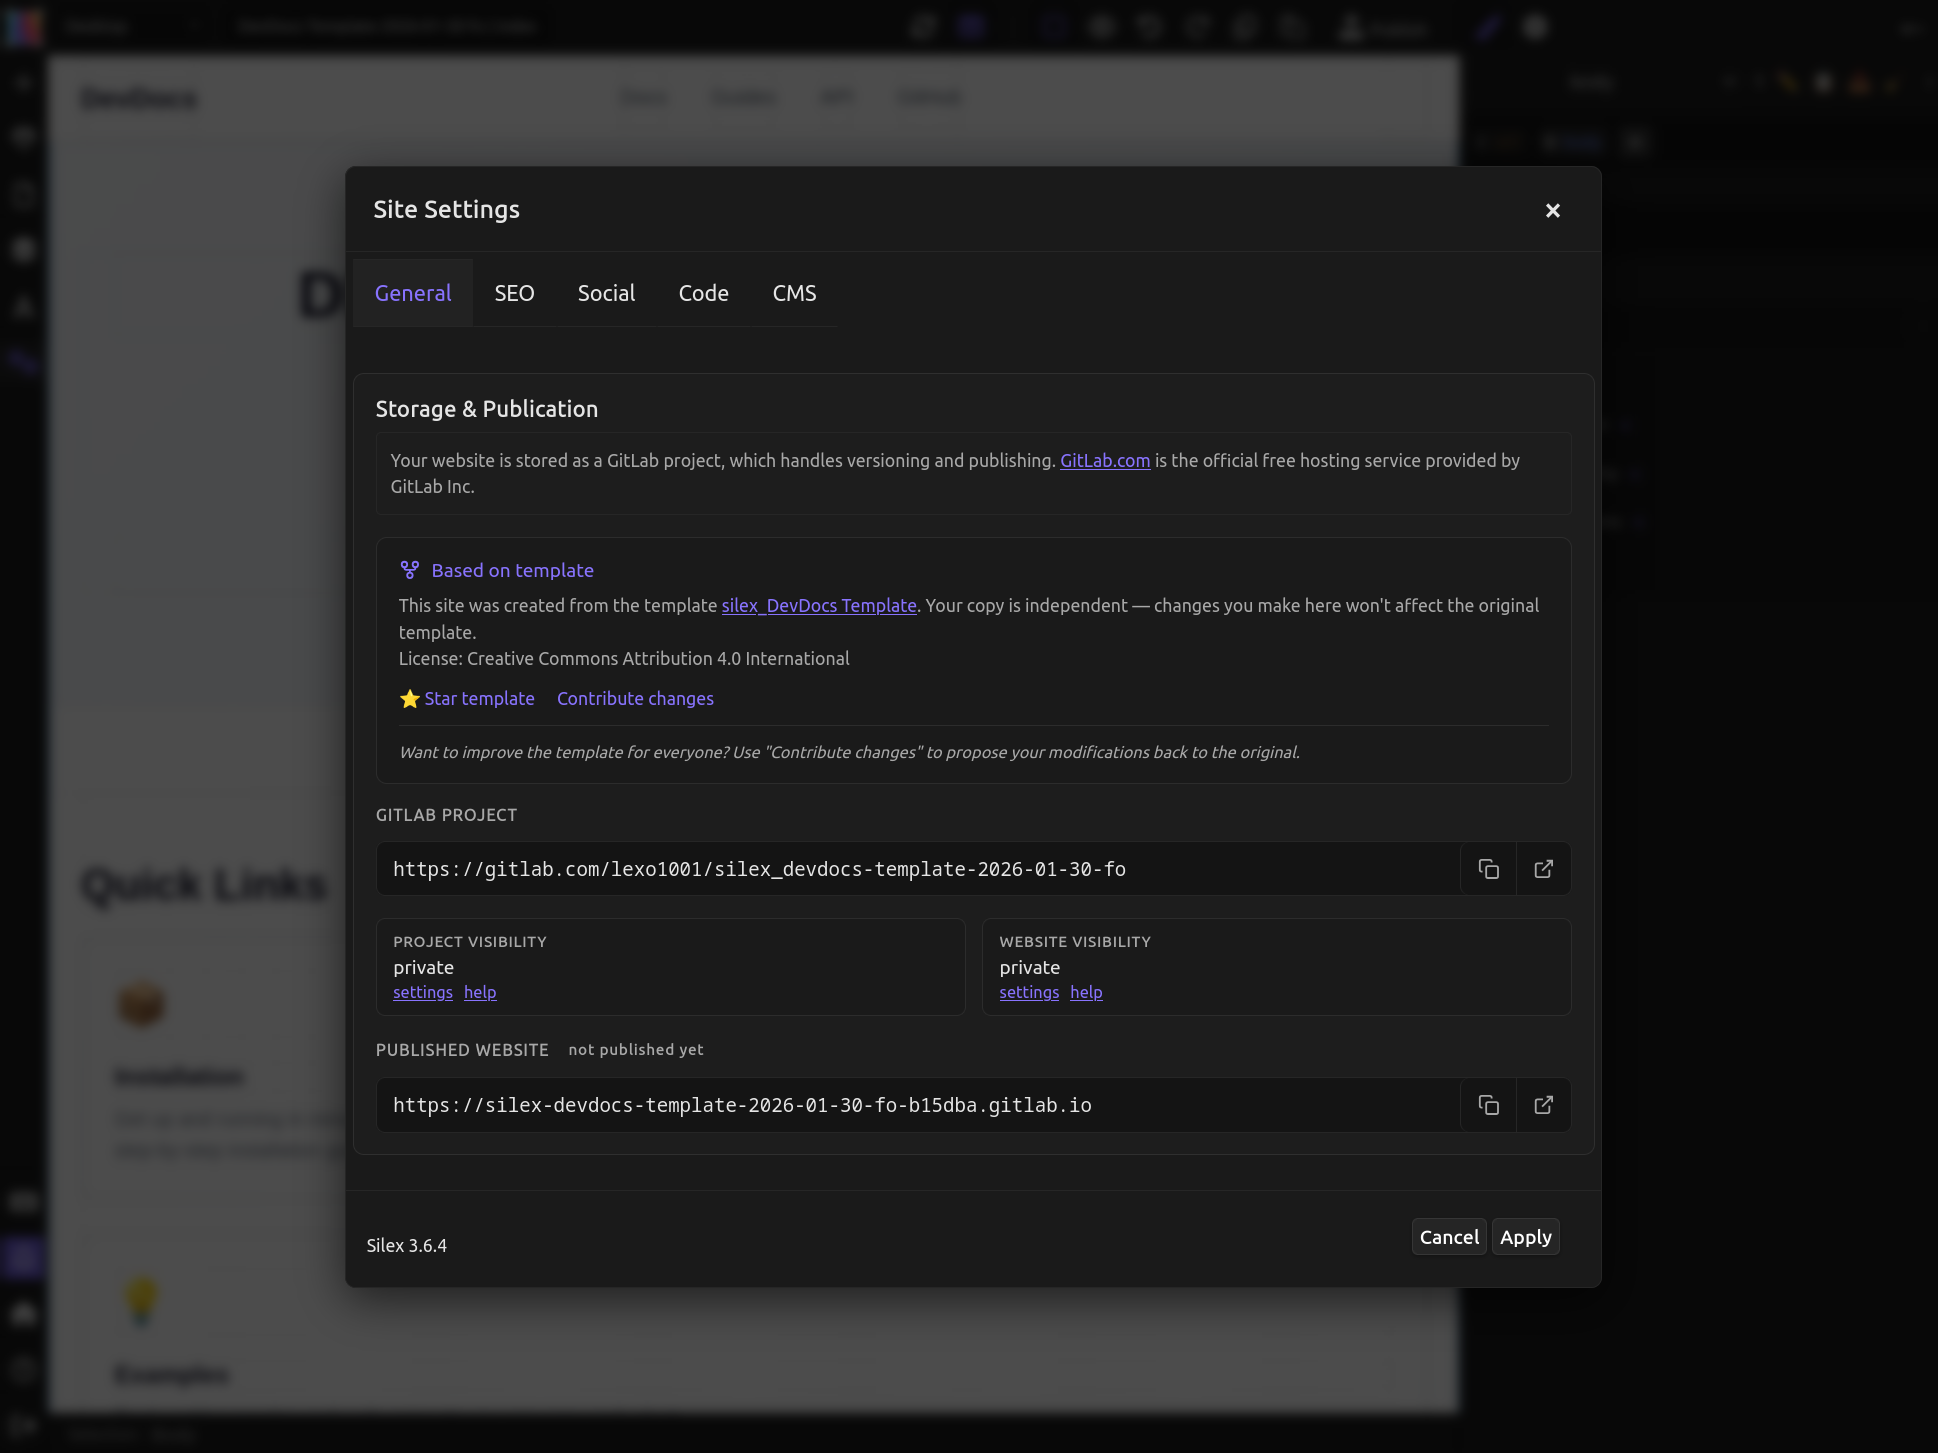Open the silex_DevDocs Template link
This screenshot has width=1938, height=1453.
[819, 605]
